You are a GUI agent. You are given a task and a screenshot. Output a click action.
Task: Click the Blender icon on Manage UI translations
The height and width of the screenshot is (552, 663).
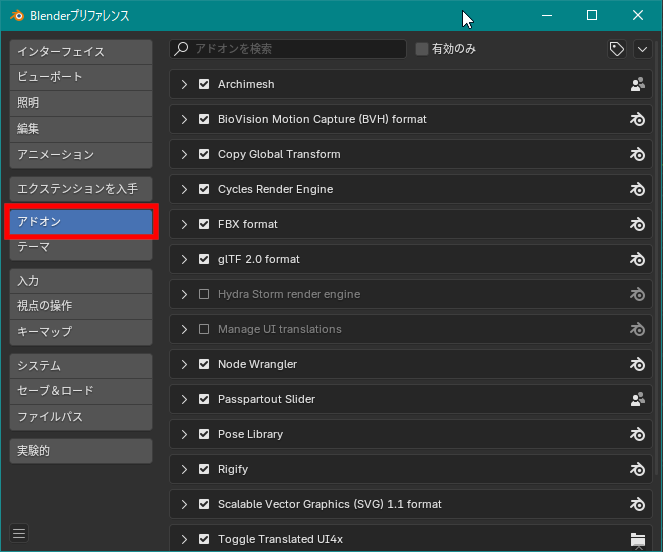(637, 329)
